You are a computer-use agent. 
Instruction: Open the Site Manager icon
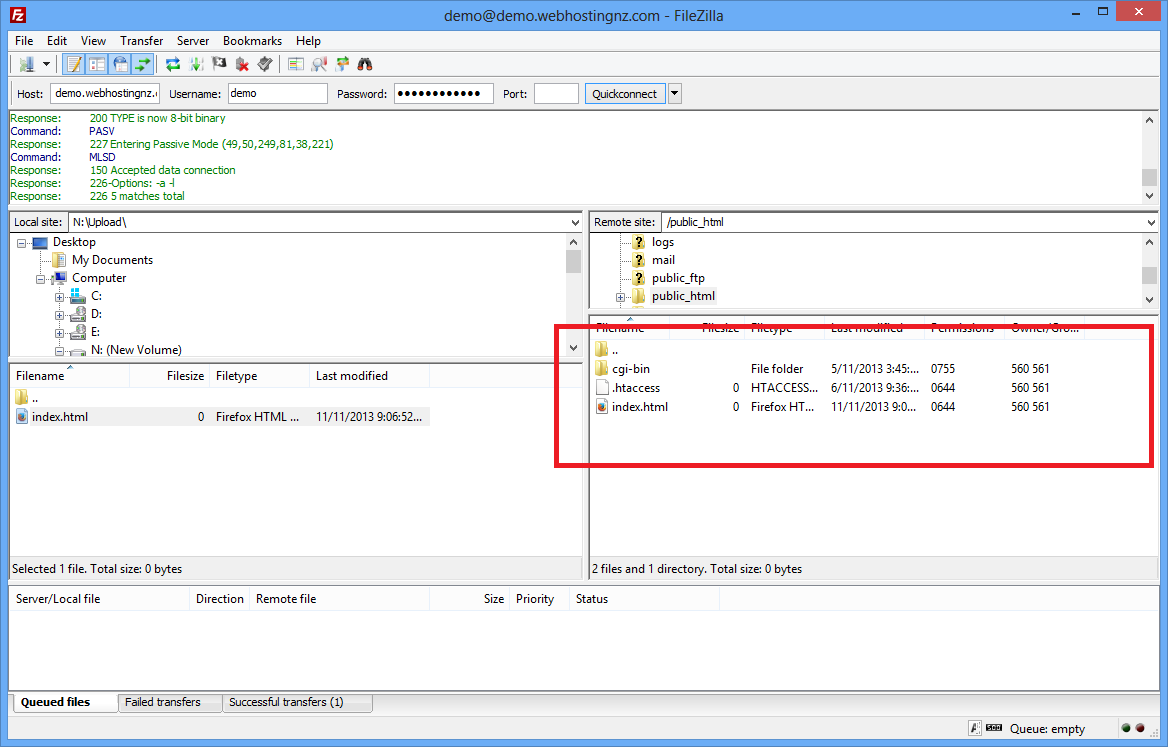pyautogui.click(x=26, y=65)
